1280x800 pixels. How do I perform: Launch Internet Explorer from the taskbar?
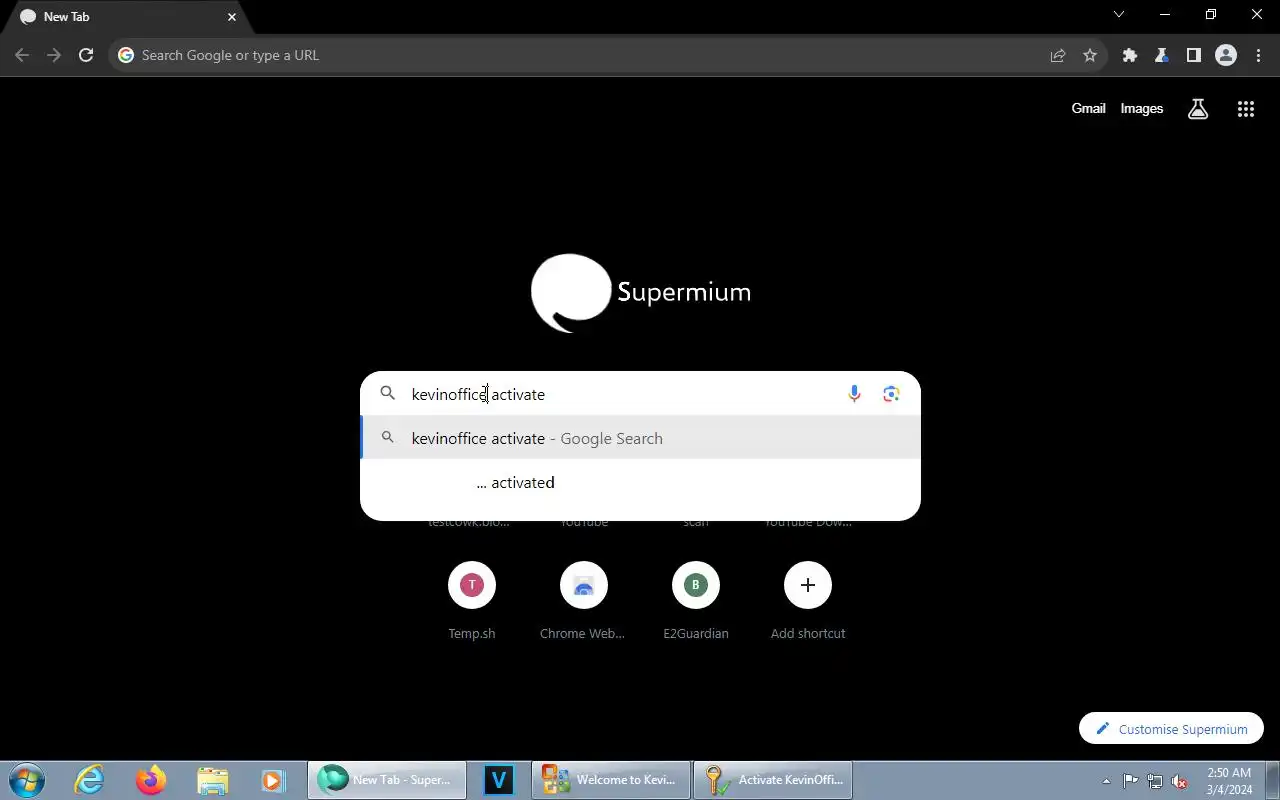click(x=90, y=780)
